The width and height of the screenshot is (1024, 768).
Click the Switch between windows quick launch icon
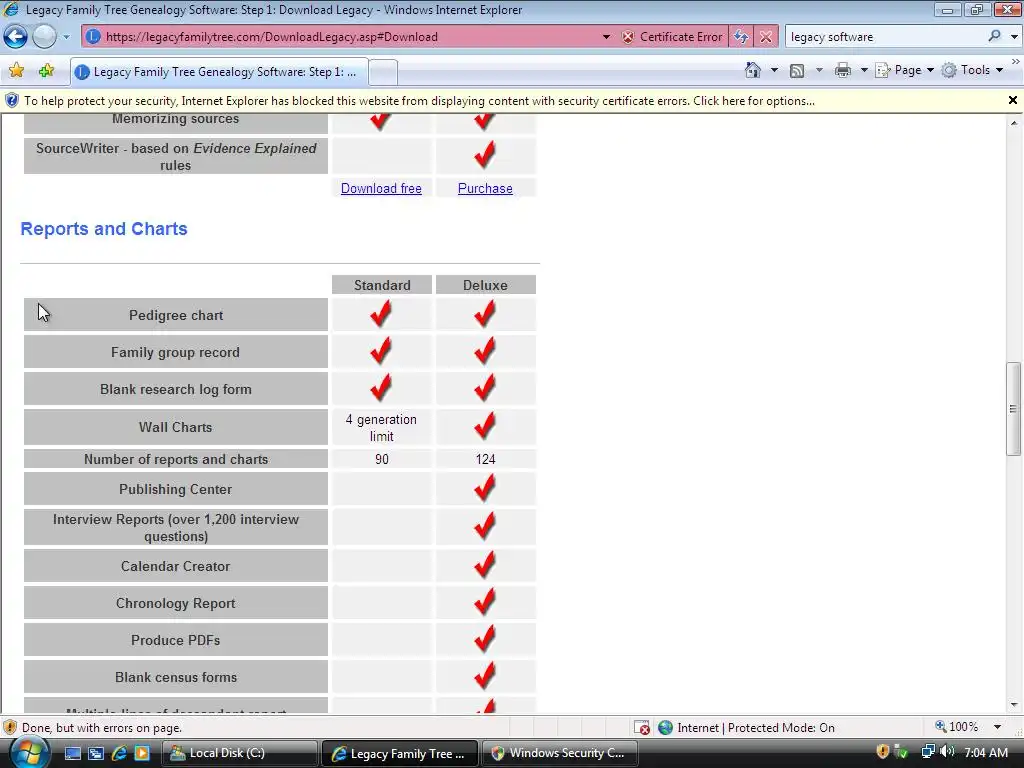[95, 754]
